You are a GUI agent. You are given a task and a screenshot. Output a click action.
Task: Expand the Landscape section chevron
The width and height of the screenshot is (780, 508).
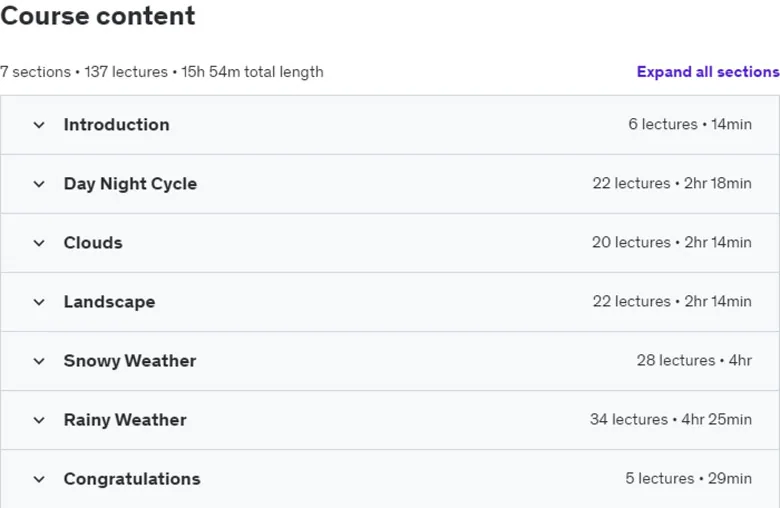[39, 302]
